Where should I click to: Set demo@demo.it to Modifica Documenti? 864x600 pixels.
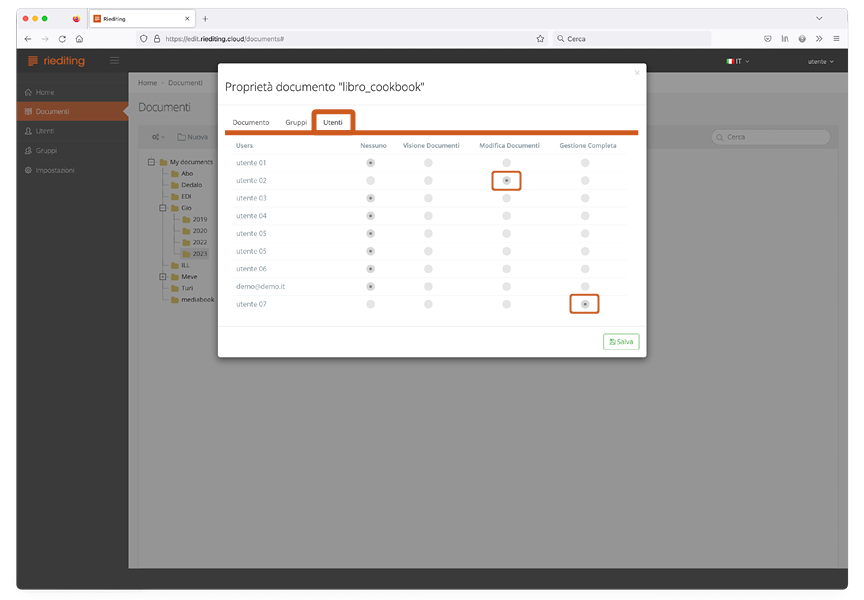[x=507, y=287]
